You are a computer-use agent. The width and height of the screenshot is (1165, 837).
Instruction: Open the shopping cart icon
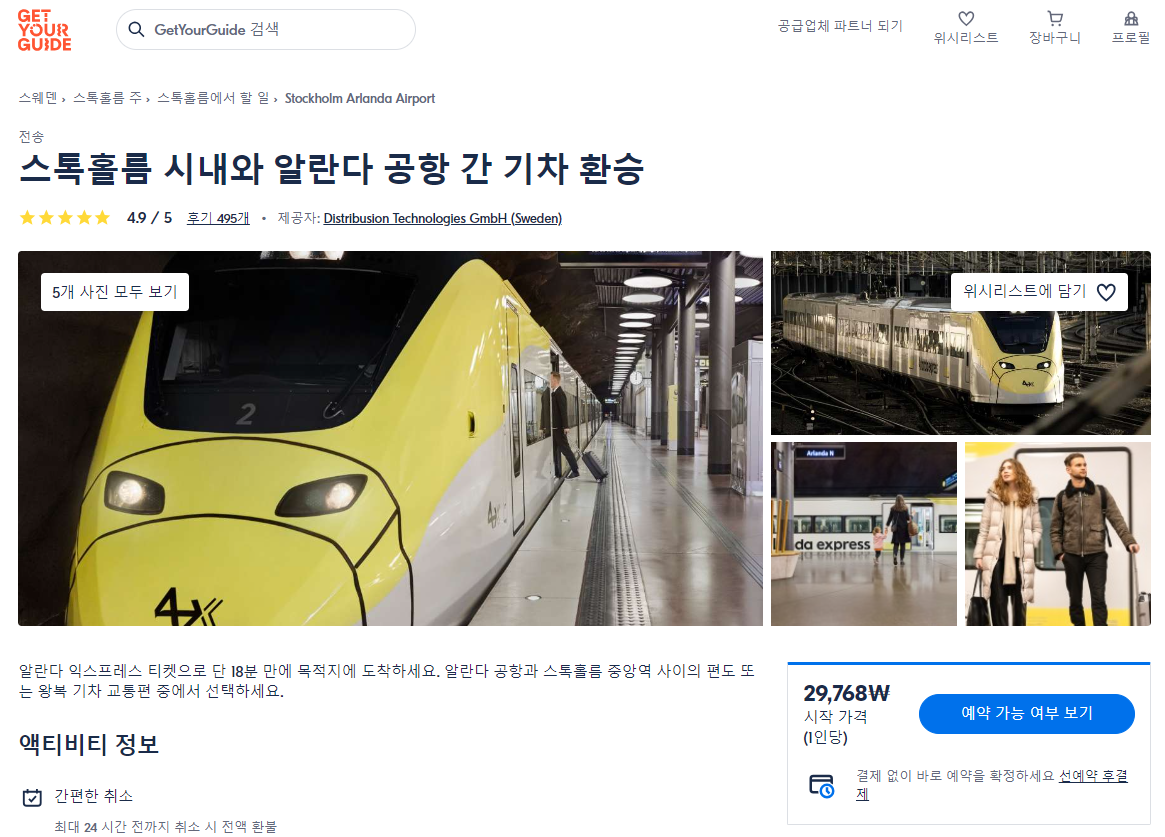1054,19
